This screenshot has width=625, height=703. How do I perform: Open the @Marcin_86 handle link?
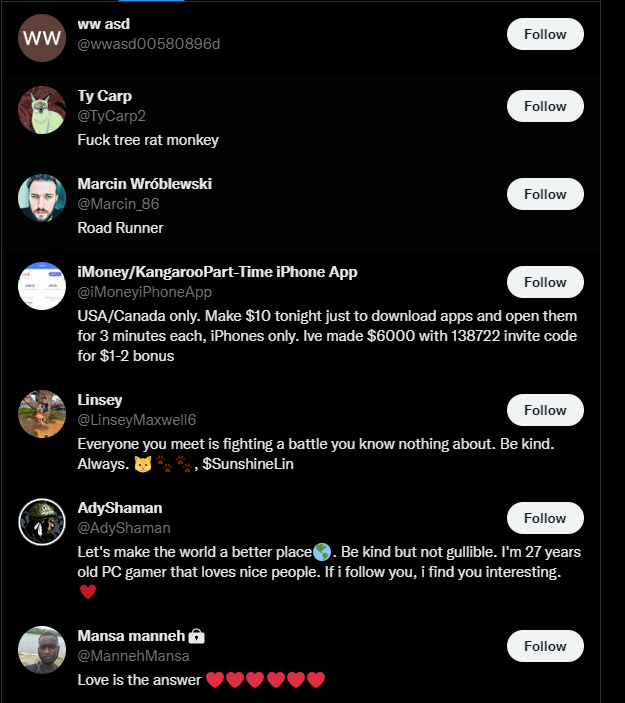point(118,204)
